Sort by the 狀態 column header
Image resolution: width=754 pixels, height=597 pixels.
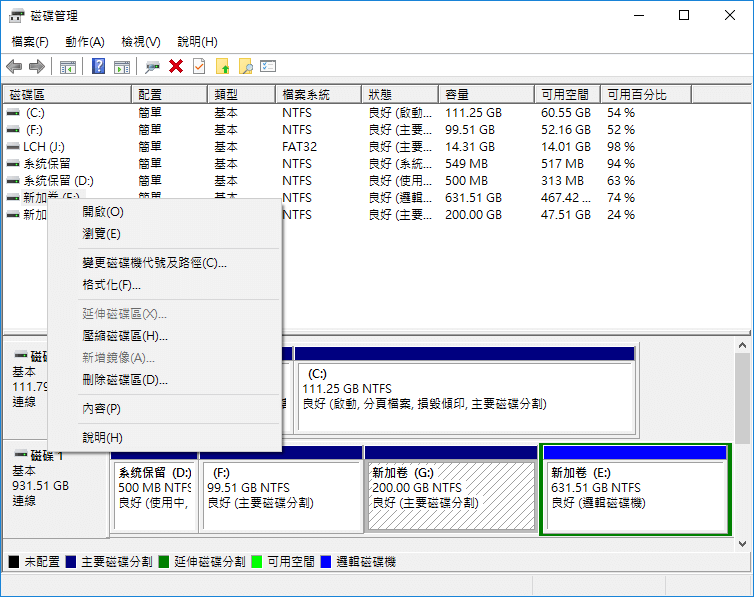(400, 95)
